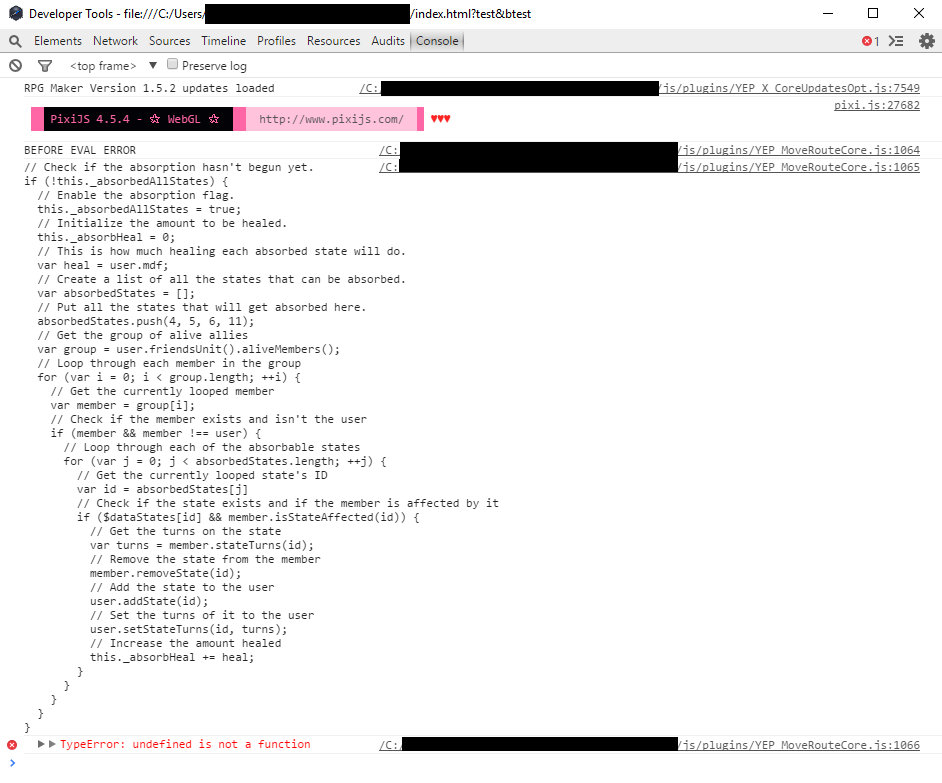Minimize the Developer Tools window
The width and height of the screenshot is (942, 783).
[x=828, y=13]
